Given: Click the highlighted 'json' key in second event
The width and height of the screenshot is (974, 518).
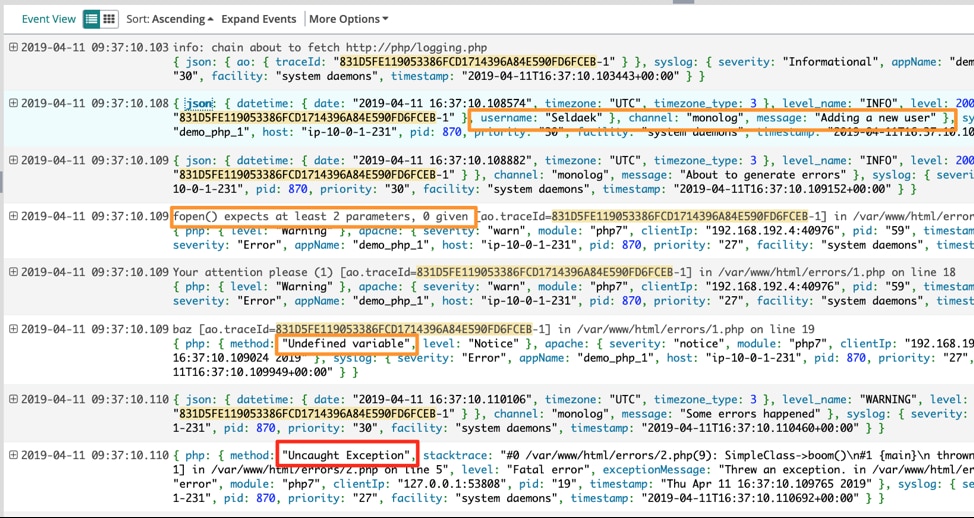Looking at the screenshot, I should click(x=200, y=103).
